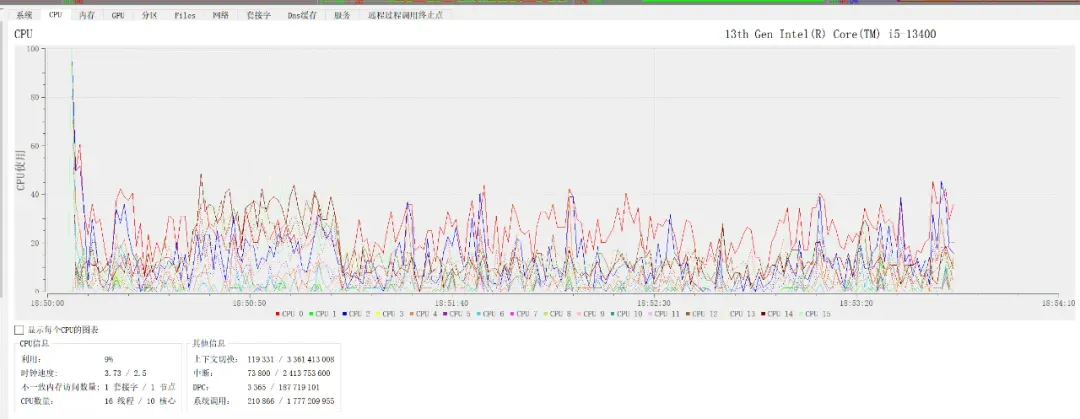Click the green CPU 1 legend swatch
This screenshot has height=419, width=1080.
click(x=311, y=314)
